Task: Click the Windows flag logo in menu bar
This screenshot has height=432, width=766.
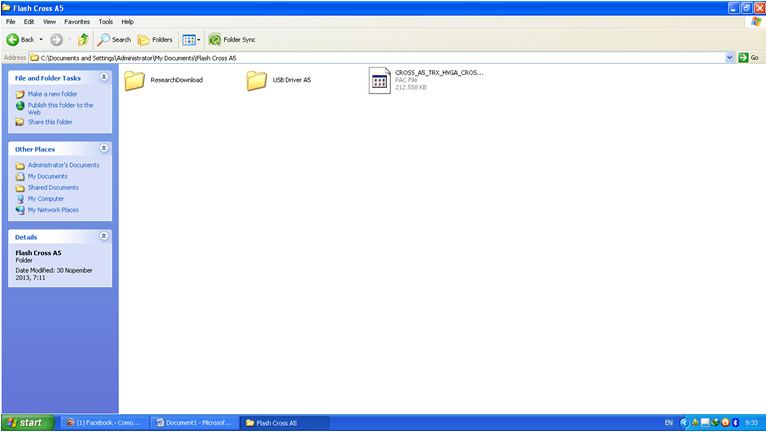Action: coord(756,22)
